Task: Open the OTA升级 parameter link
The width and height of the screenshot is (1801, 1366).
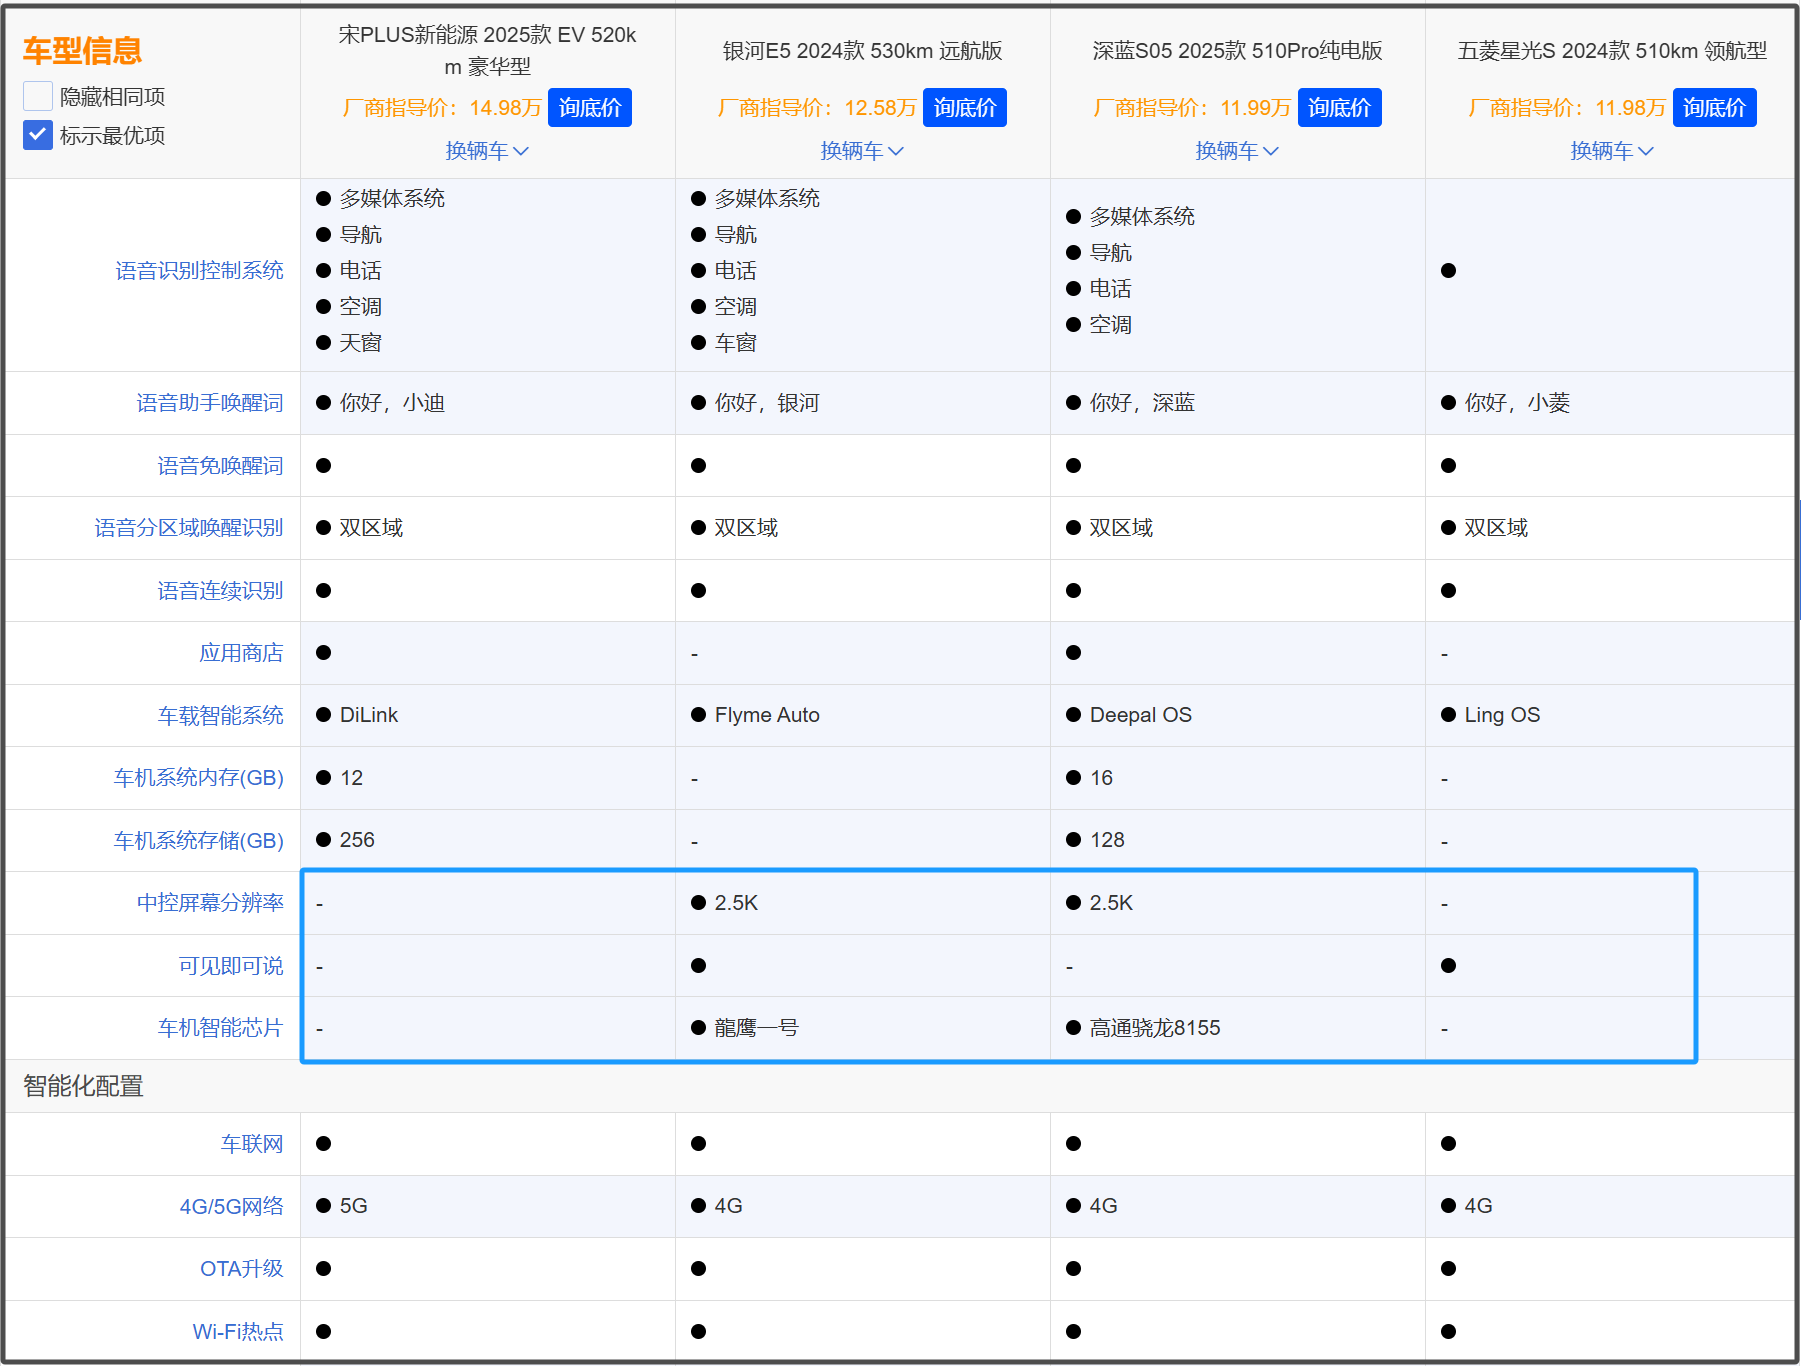Action: (x=241, y=1269)
